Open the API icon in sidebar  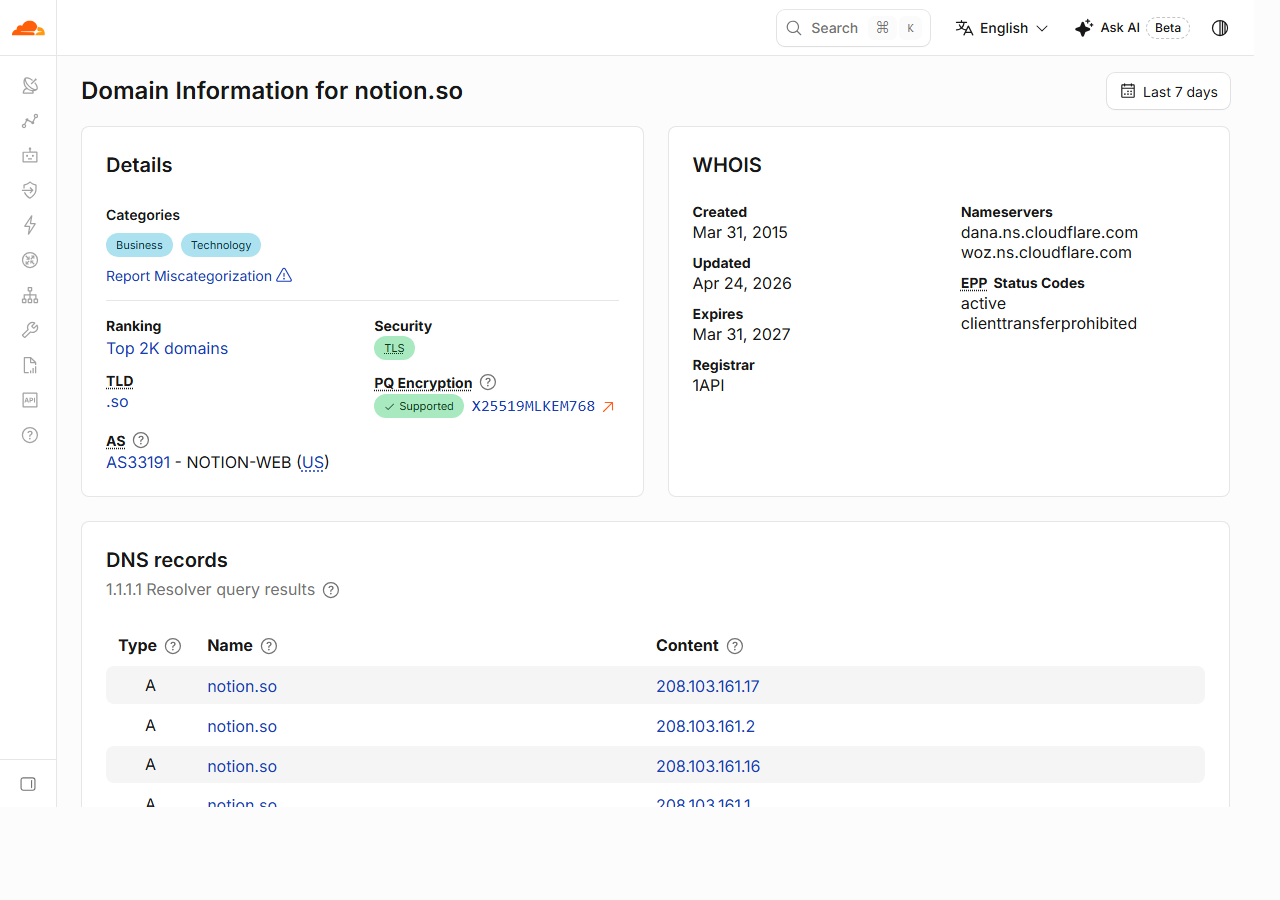pos(30,400)
